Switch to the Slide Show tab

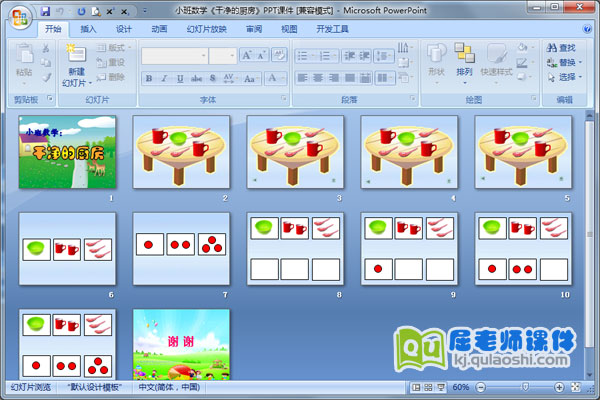206,29
